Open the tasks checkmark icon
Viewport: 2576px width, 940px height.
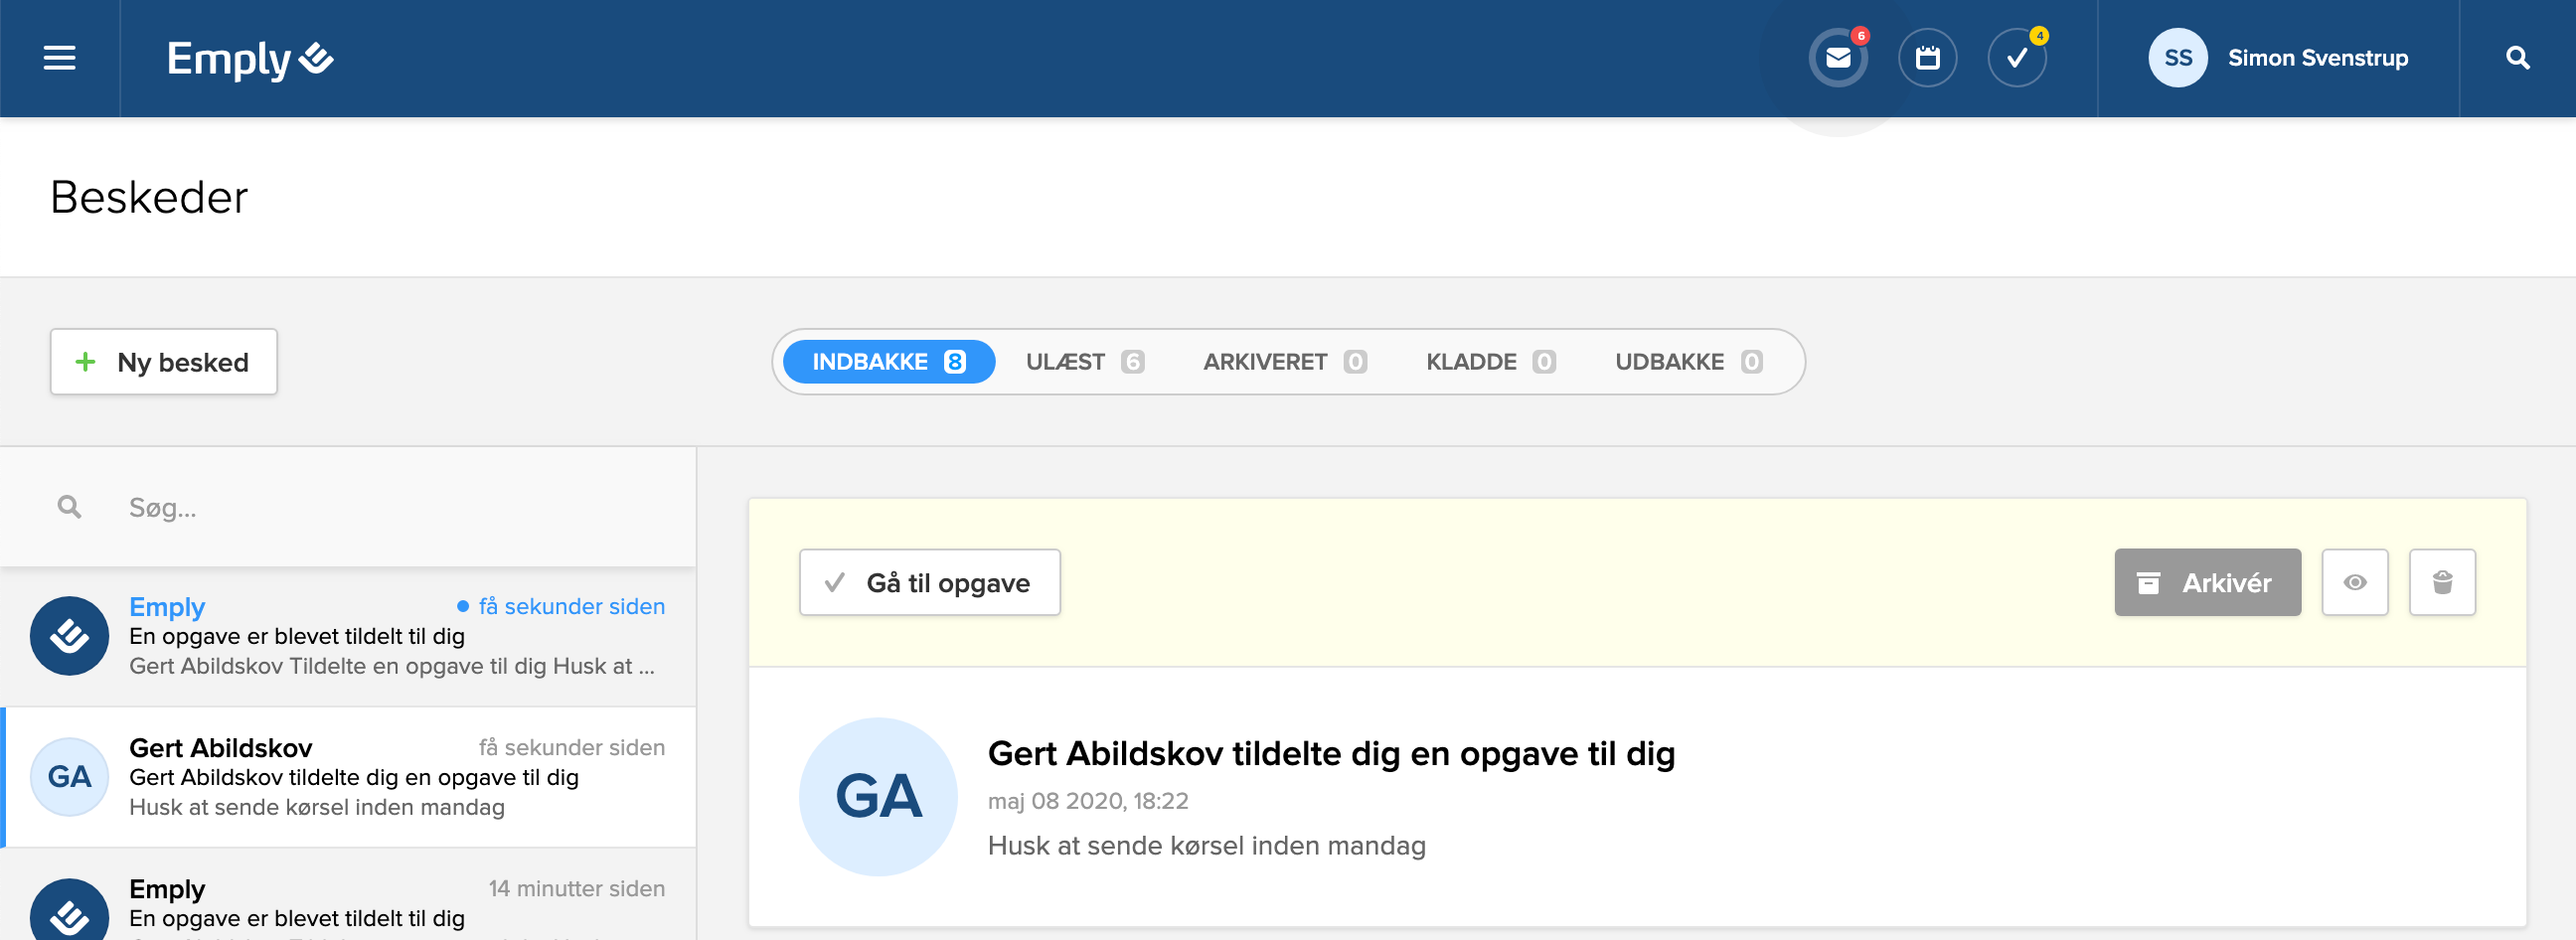[x=2016, y=58]
